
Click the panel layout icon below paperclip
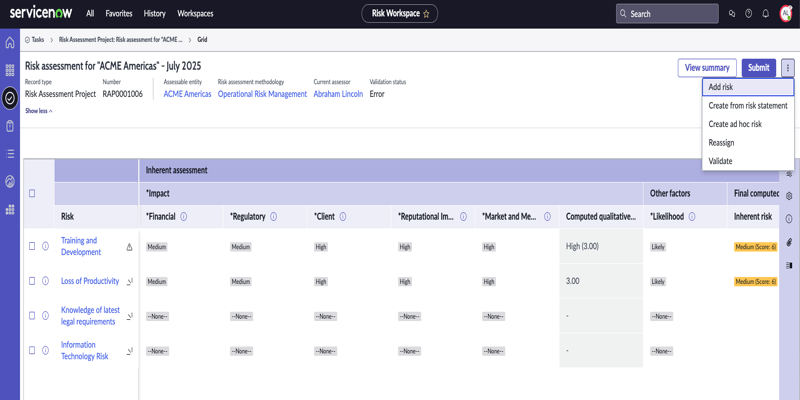point(789,265)
